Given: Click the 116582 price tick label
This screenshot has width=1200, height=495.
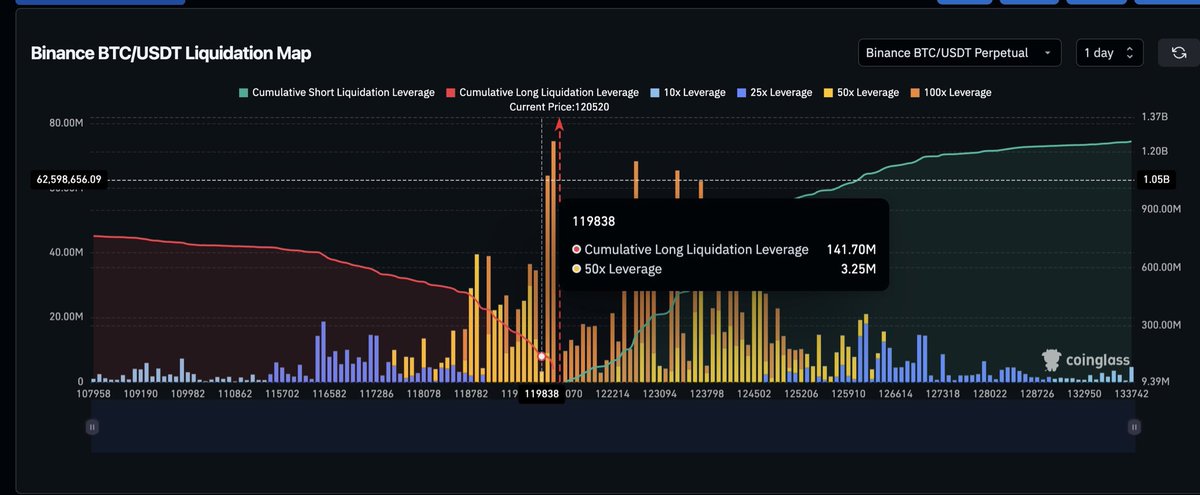Looking at the screenshot, I should (x=330, y=394).
